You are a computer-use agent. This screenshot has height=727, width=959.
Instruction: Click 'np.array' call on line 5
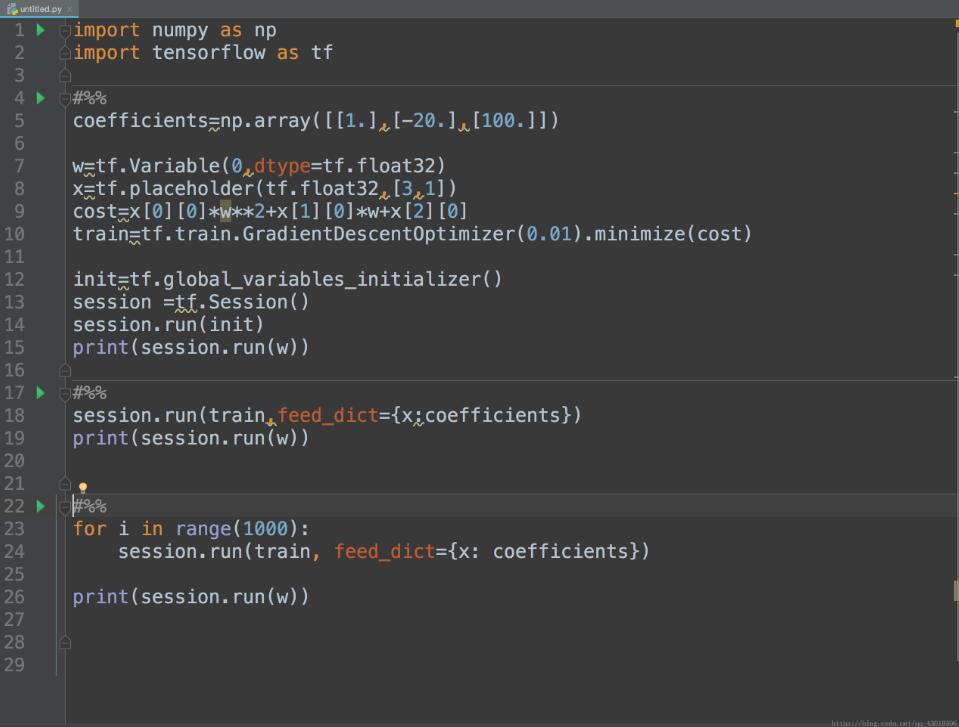tap(265, 120)
